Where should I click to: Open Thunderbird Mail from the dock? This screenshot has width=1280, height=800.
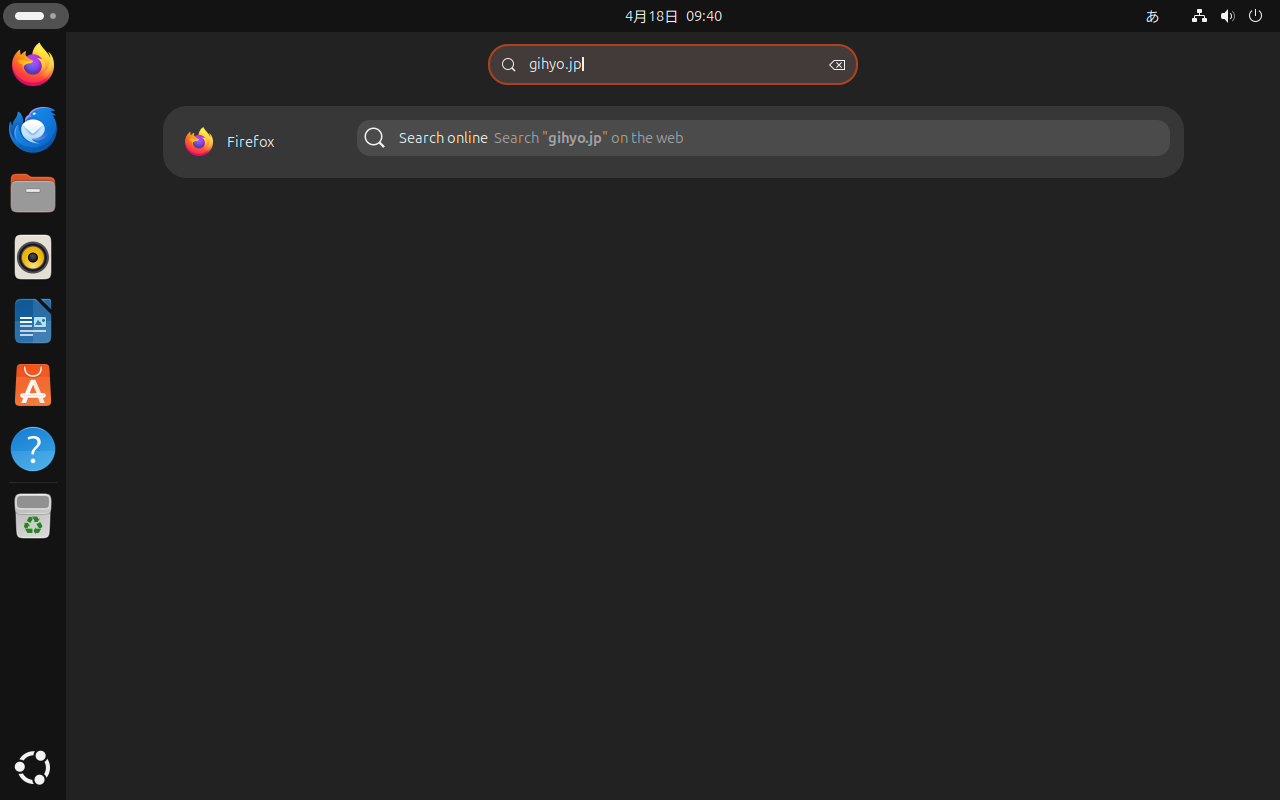[x=33, y=129]
